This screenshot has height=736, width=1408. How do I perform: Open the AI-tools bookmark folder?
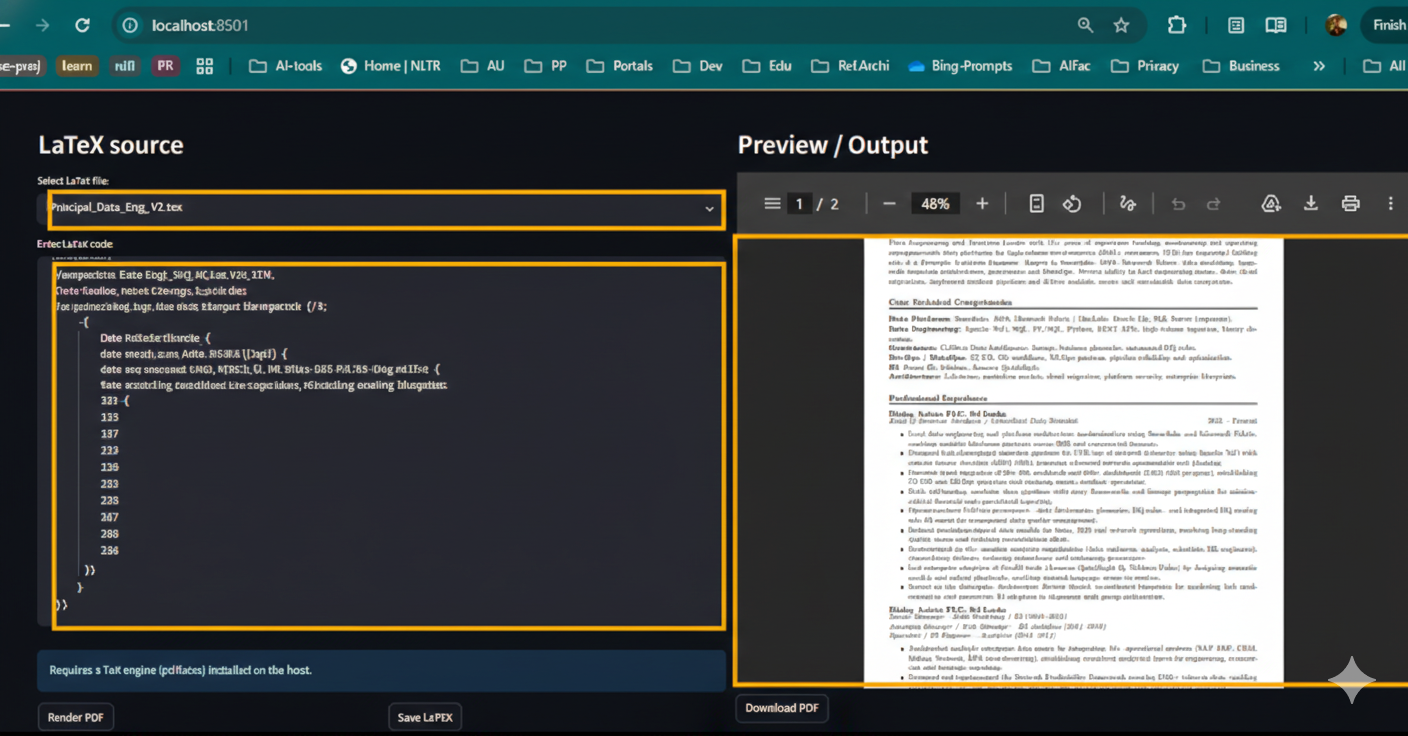point(286,66)
